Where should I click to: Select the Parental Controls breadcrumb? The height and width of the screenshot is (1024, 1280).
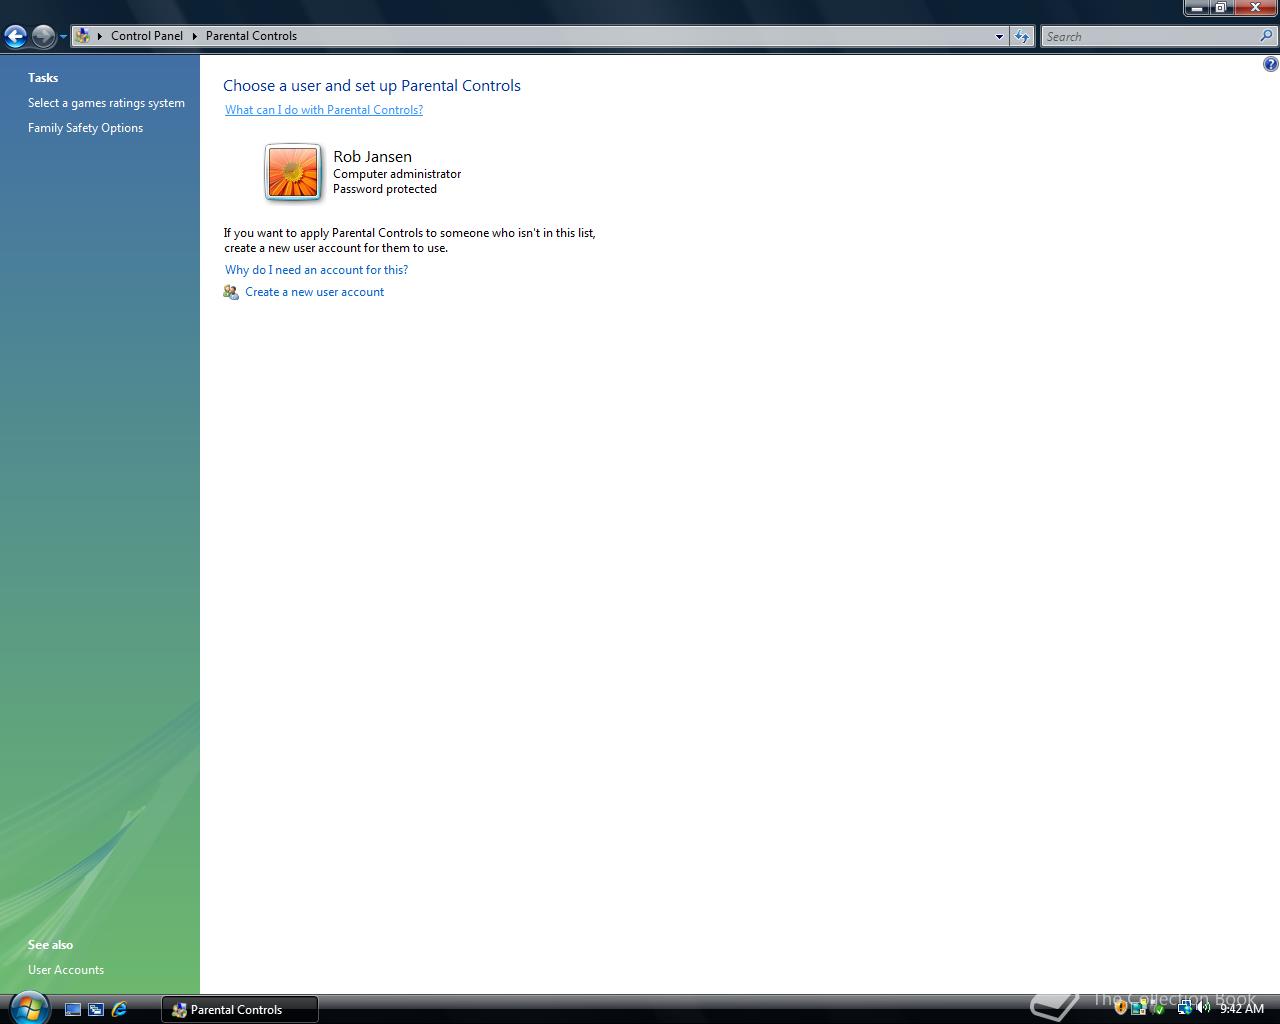coord(251,36)
